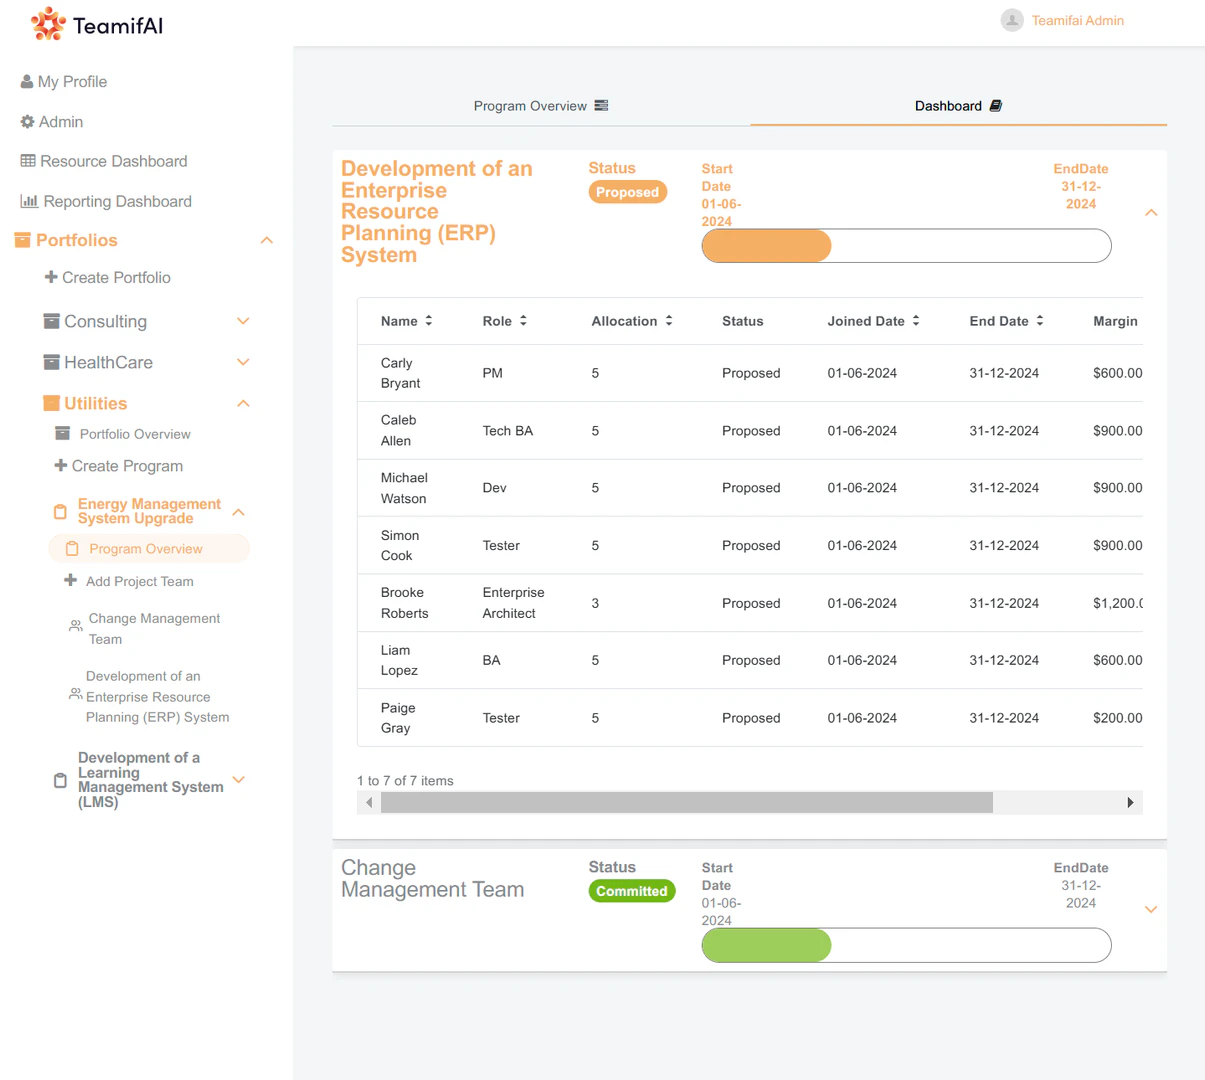Toggle sorting on the Allocation column

pos(669,321)
